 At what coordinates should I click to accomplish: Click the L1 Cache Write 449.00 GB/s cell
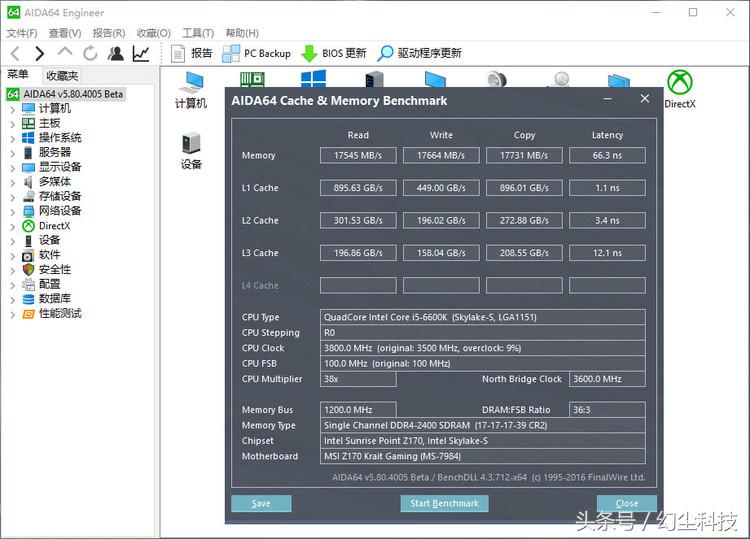point(441,188)
